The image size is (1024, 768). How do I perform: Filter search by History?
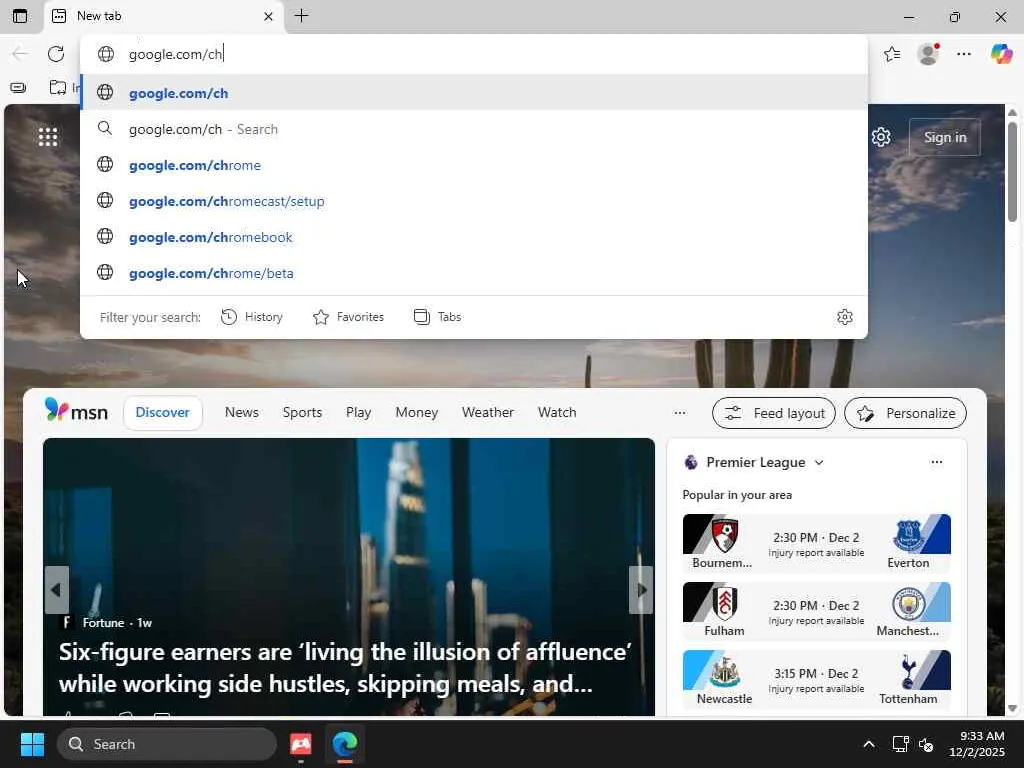[251, 317]
